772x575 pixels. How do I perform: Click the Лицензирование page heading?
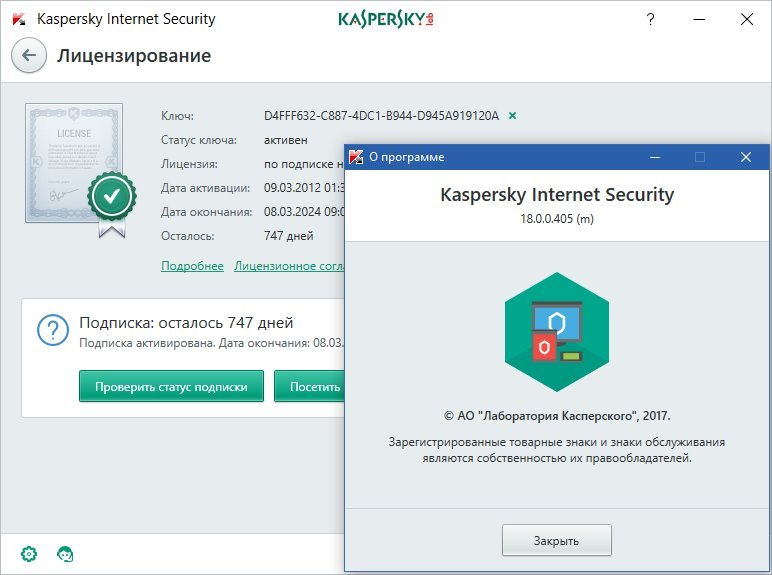134,56
